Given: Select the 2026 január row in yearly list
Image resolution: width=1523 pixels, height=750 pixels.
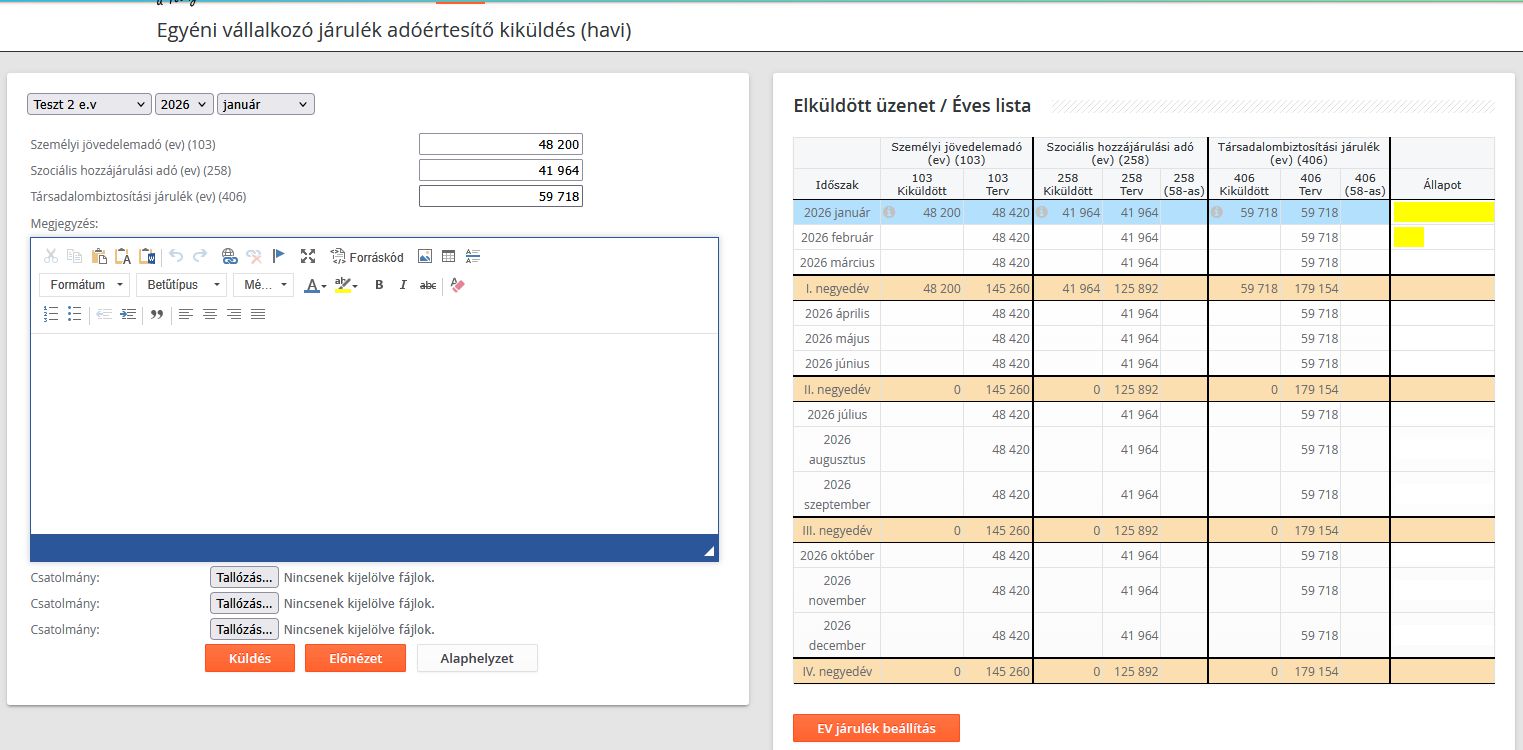Looking at the screenshot, I should coord(836,213).
